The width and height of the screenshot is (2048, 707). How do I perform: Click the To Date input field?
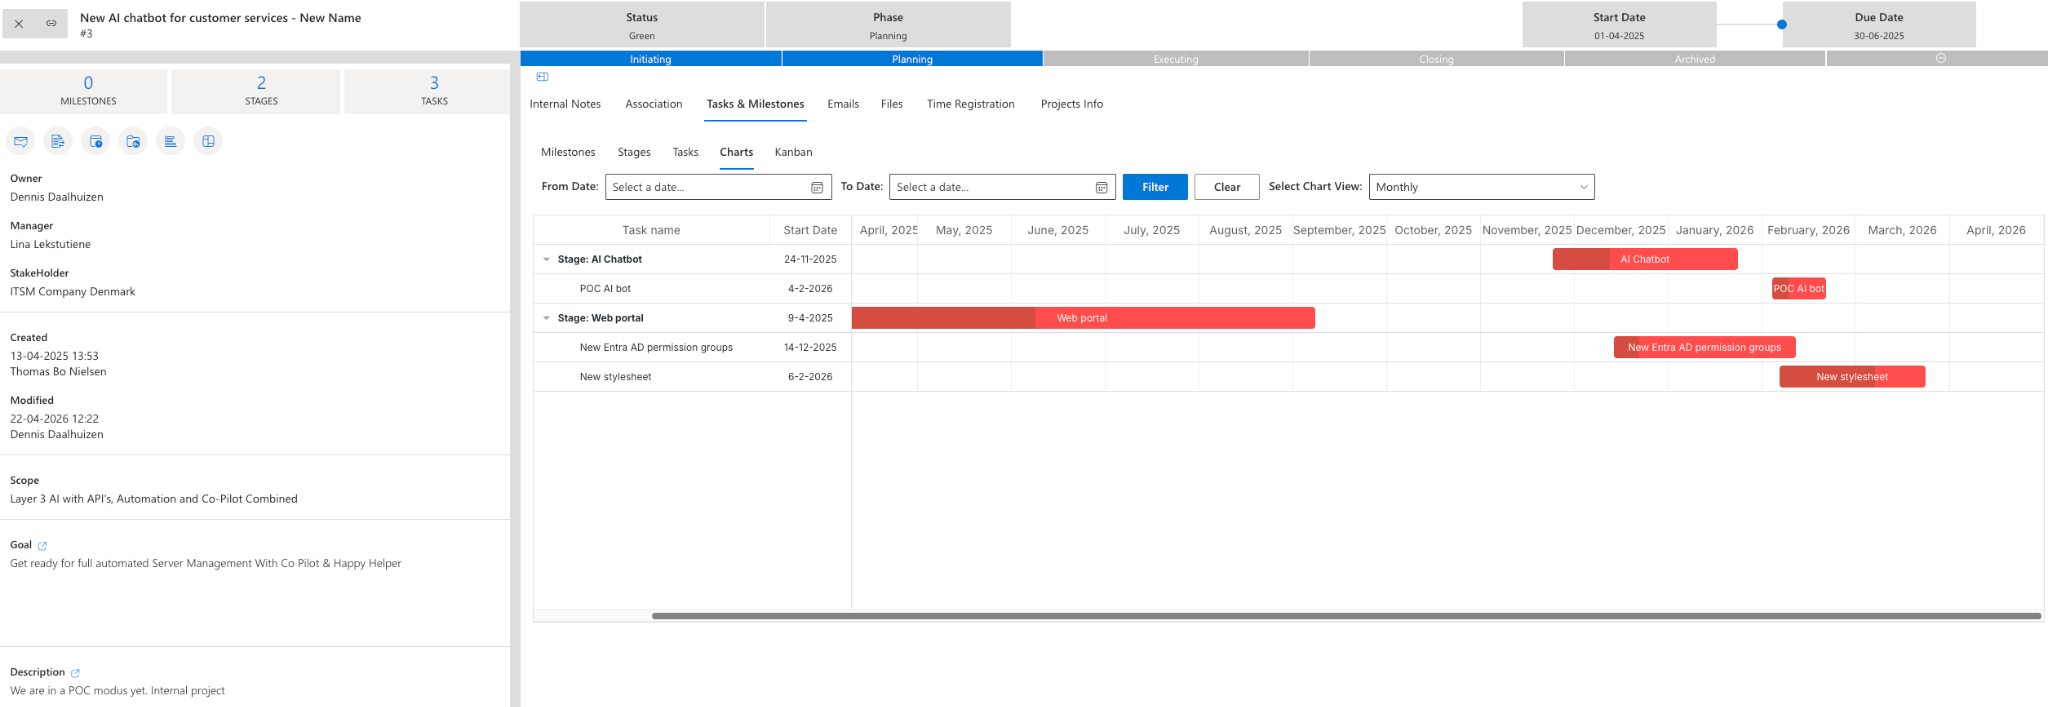click(x=1002, y=187)
